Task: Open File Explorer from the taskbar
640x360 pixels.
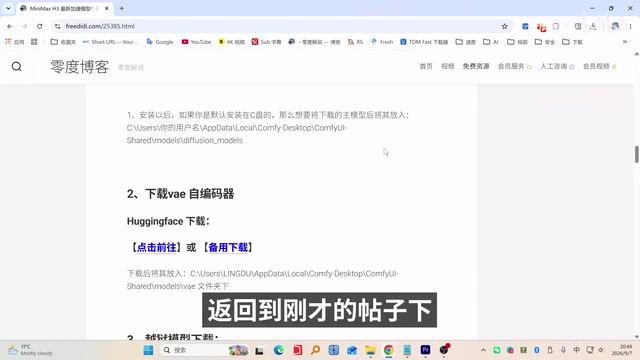Action: [370, 350]
